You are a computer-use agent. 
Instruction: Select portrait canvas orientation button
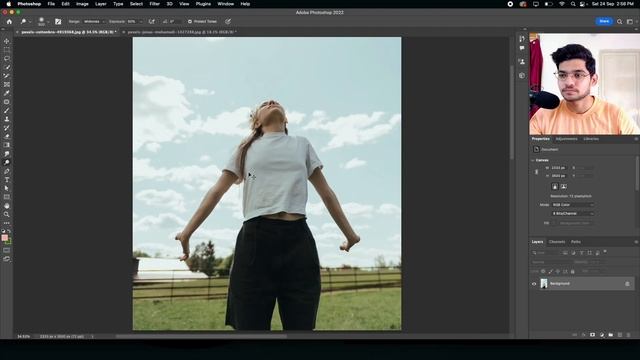(x=555, y=187)
